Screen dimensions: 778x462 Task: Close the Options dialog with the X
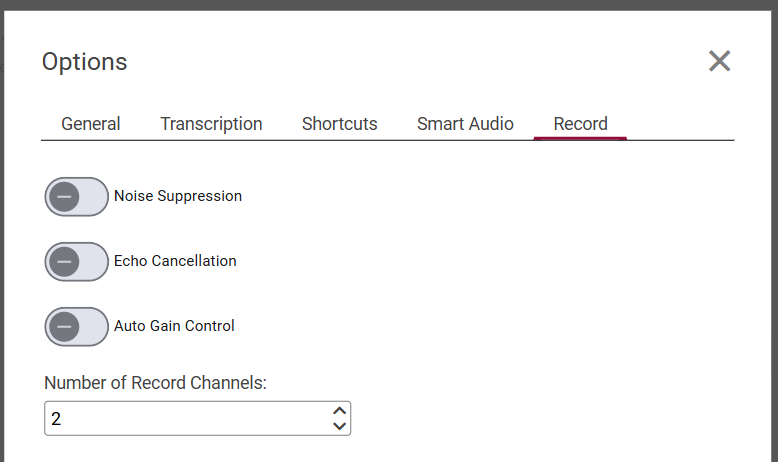coord(719,61)
